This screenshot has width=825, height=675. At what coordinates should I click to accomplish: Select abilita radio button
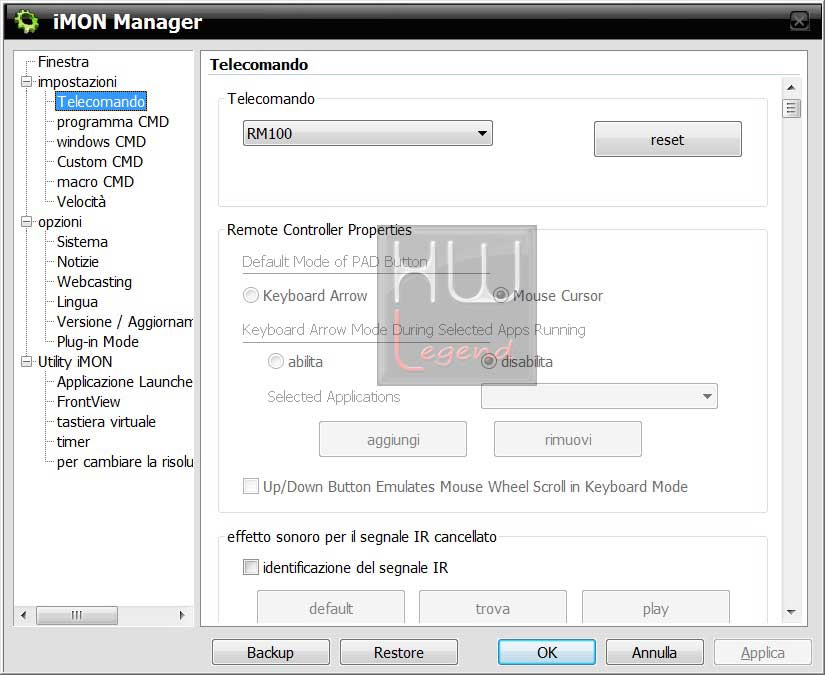(276, 361)
